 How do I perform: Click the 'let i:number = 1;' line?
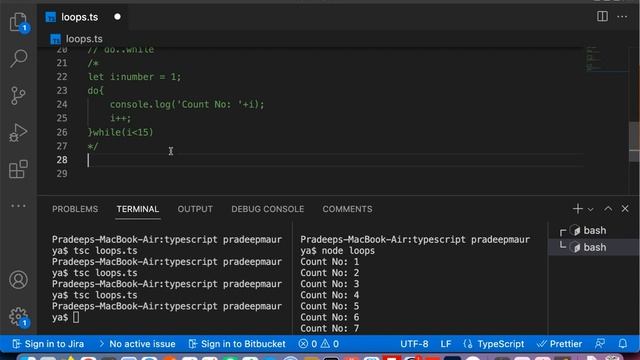(x=134, y=77)
